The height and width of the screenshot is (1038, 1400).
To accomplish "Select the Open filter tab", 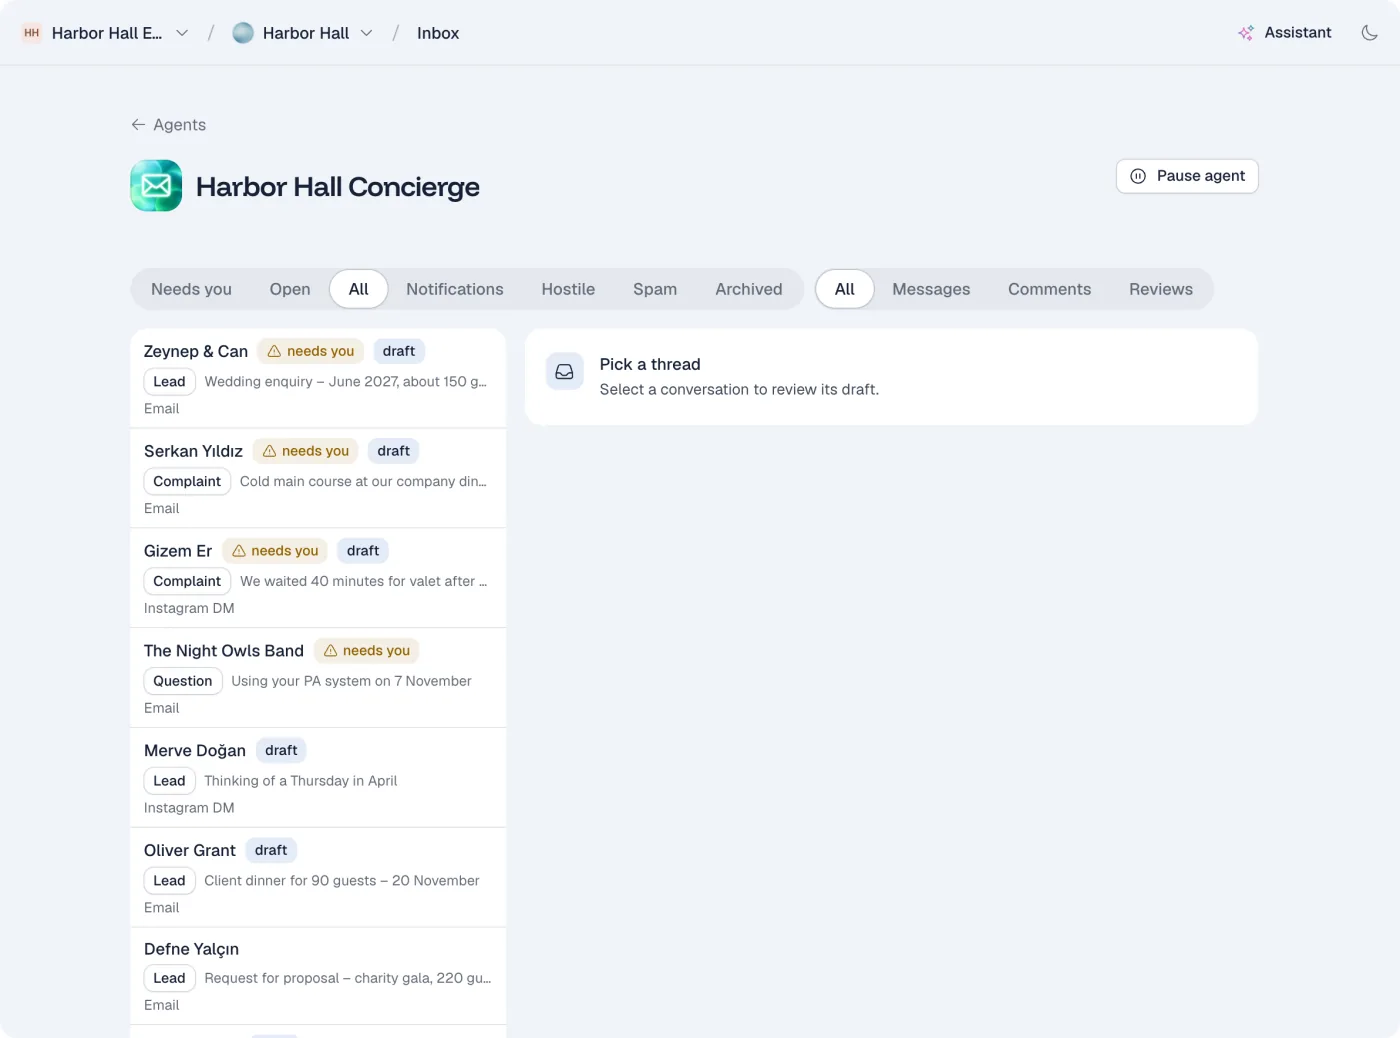I will click(290, 289).
